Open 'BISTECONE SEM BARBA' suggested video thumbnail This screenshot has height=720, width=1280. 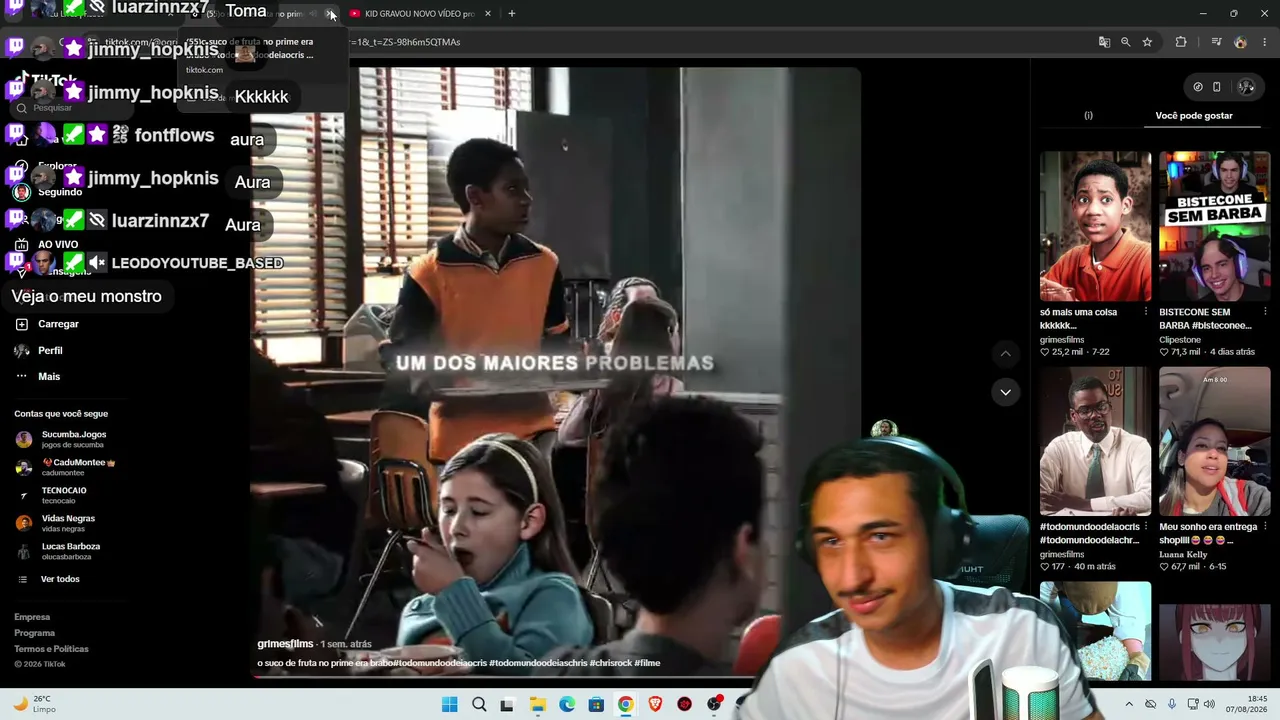click(x=1215, y=226)
